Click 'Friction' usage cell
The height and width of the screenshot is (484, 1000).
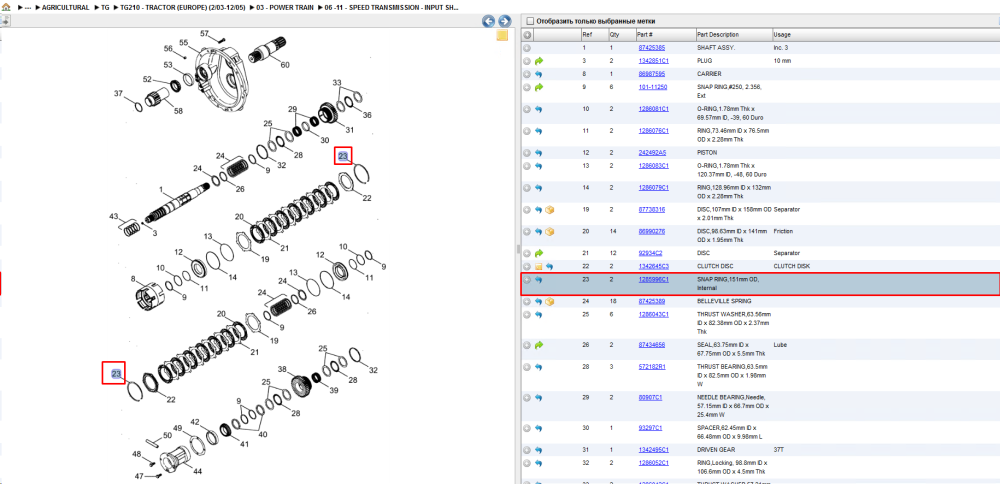click(x=783, y=231)
